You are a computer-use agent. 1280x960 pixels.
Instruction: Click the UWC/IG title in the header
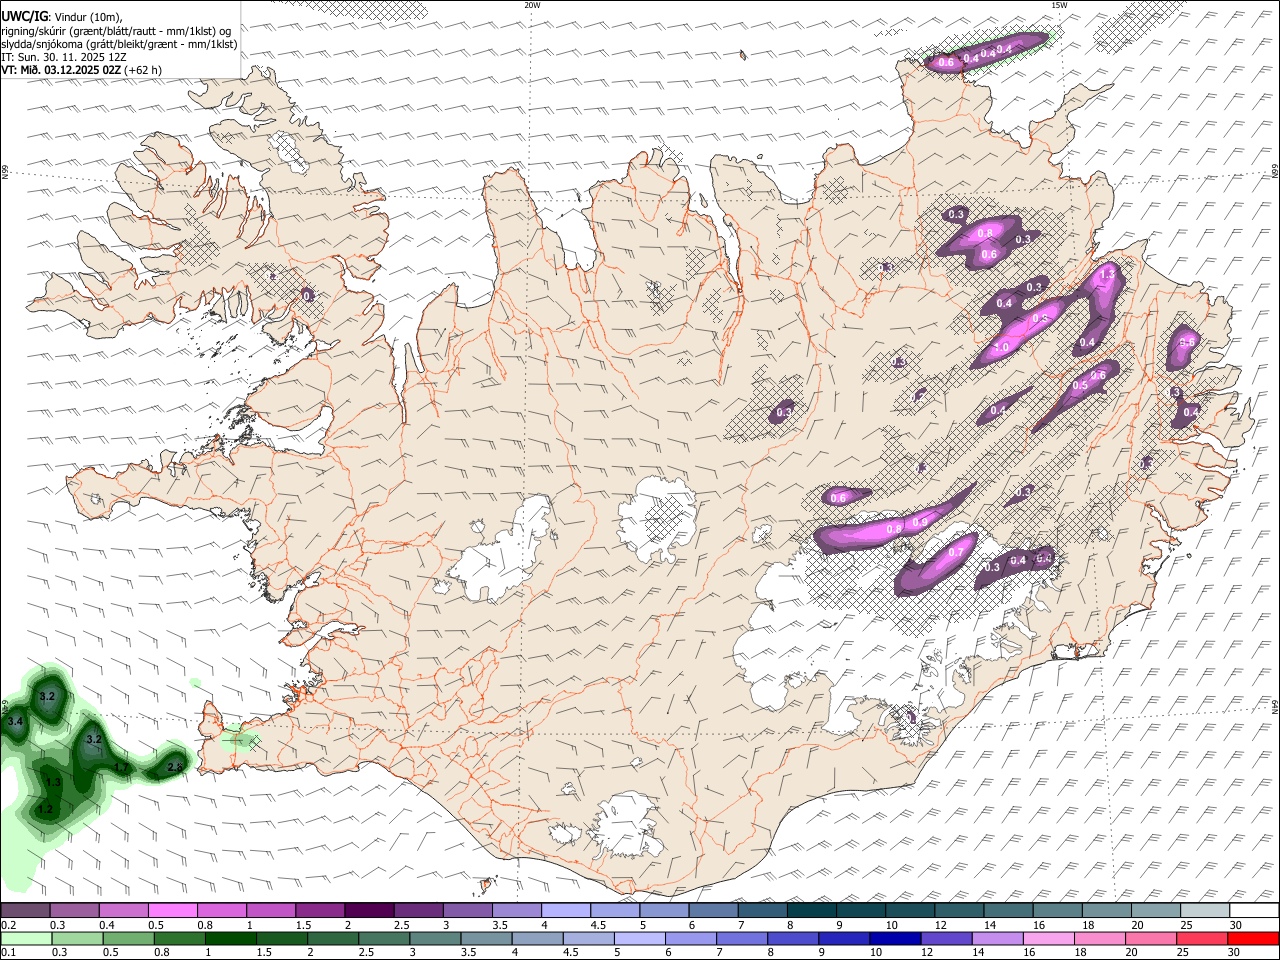pyautogui.click(x=24, y=17)
